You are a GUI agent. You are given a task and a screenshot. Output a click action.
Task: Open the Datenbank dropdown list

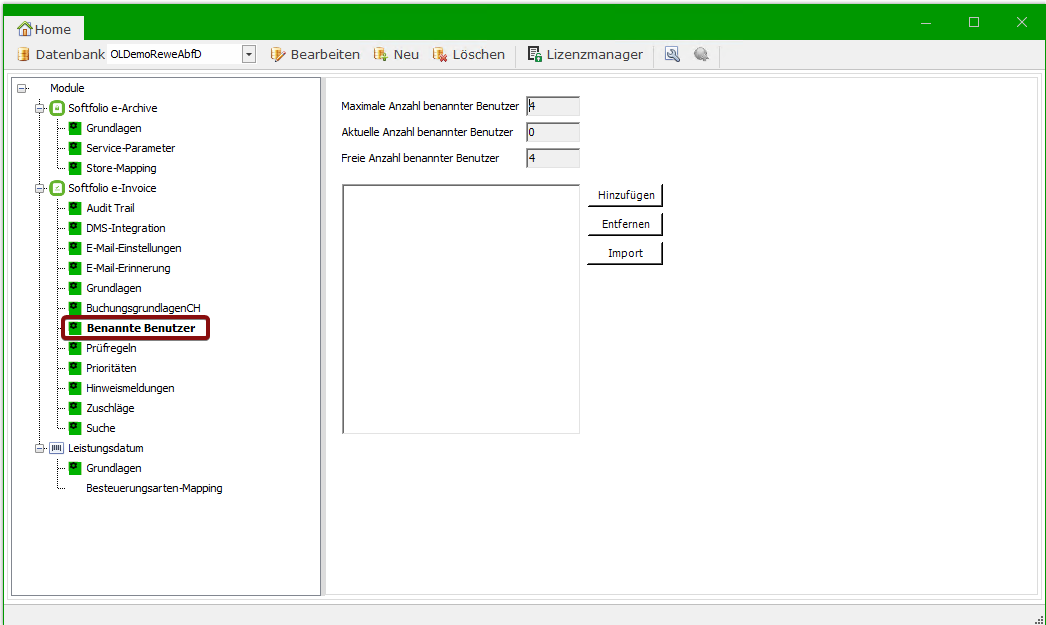249,54
